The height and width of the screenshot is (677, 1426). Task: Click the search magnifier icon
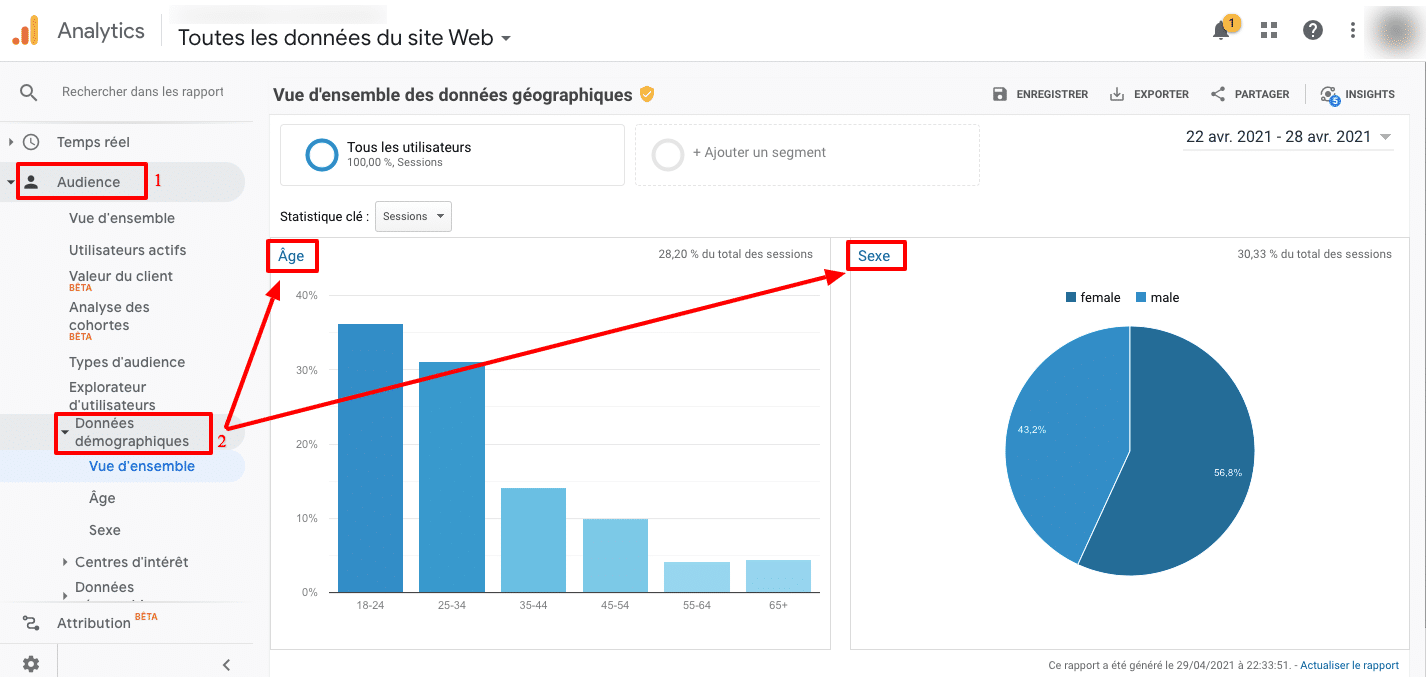click(29, 92)
